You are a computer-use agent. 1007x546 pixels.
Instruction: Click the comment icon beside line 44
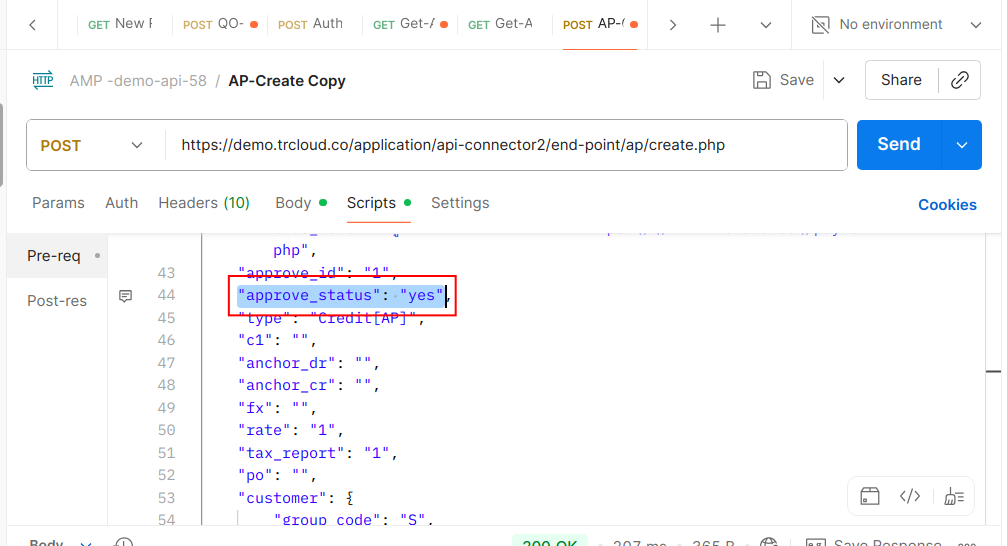pyautogui.click(x=126, y=296)
